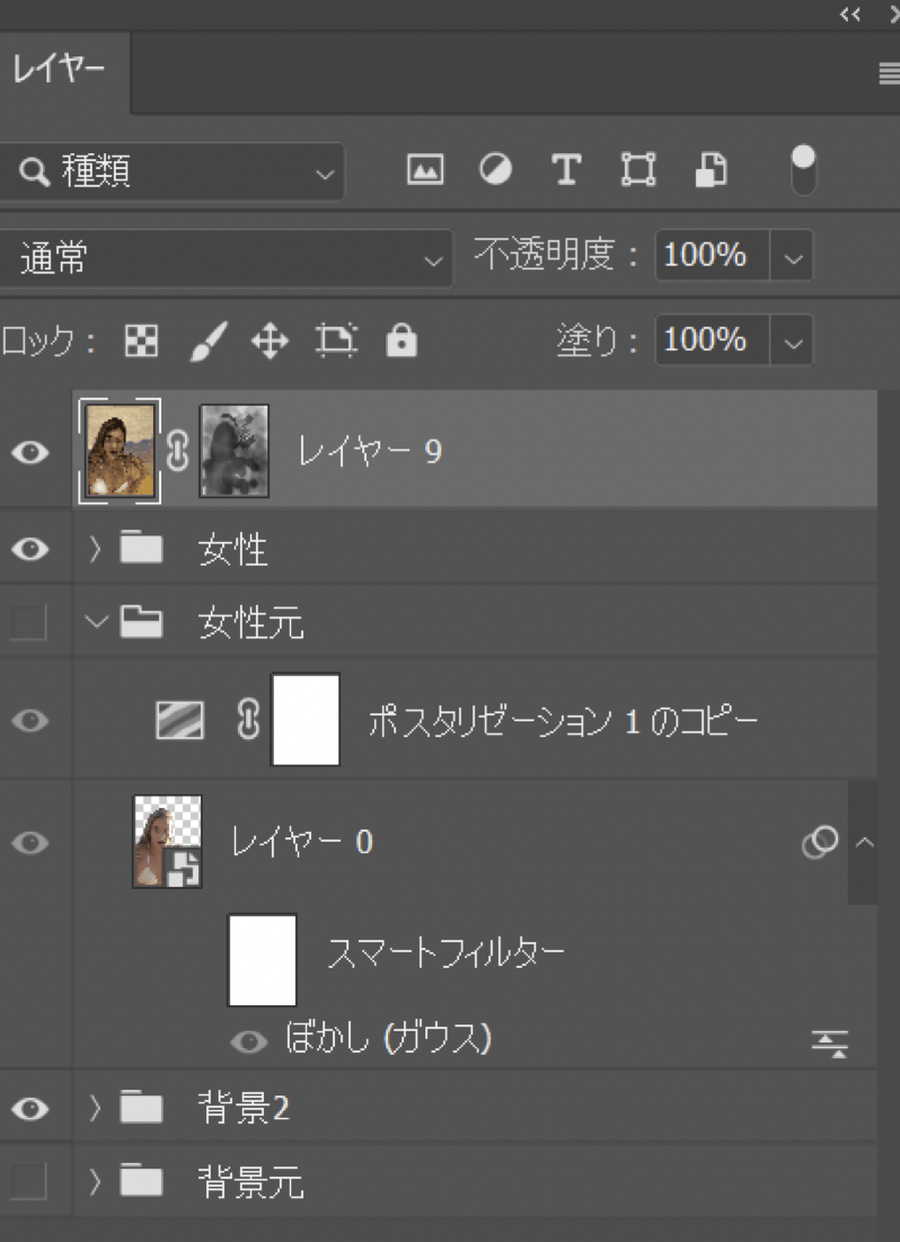Select レイヤー 0 smart object thumbnail

pyautogui.click(x=168, y=841)
